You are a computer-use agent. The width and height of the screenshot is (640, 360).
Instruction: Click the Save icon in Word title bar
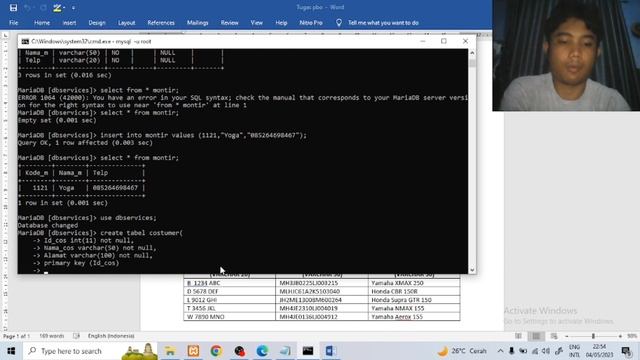[13, 7]
